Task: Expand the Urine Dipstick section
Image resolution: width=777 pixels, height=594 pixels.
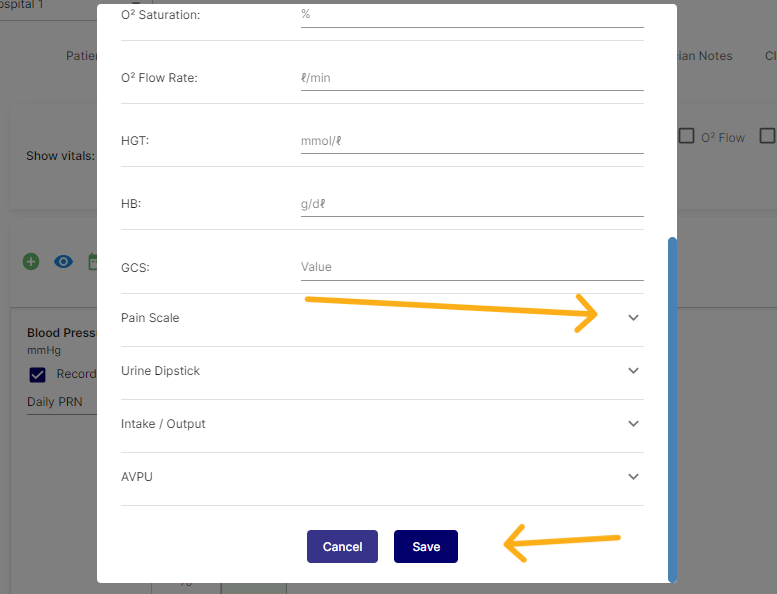Action: tap(633, 371)
